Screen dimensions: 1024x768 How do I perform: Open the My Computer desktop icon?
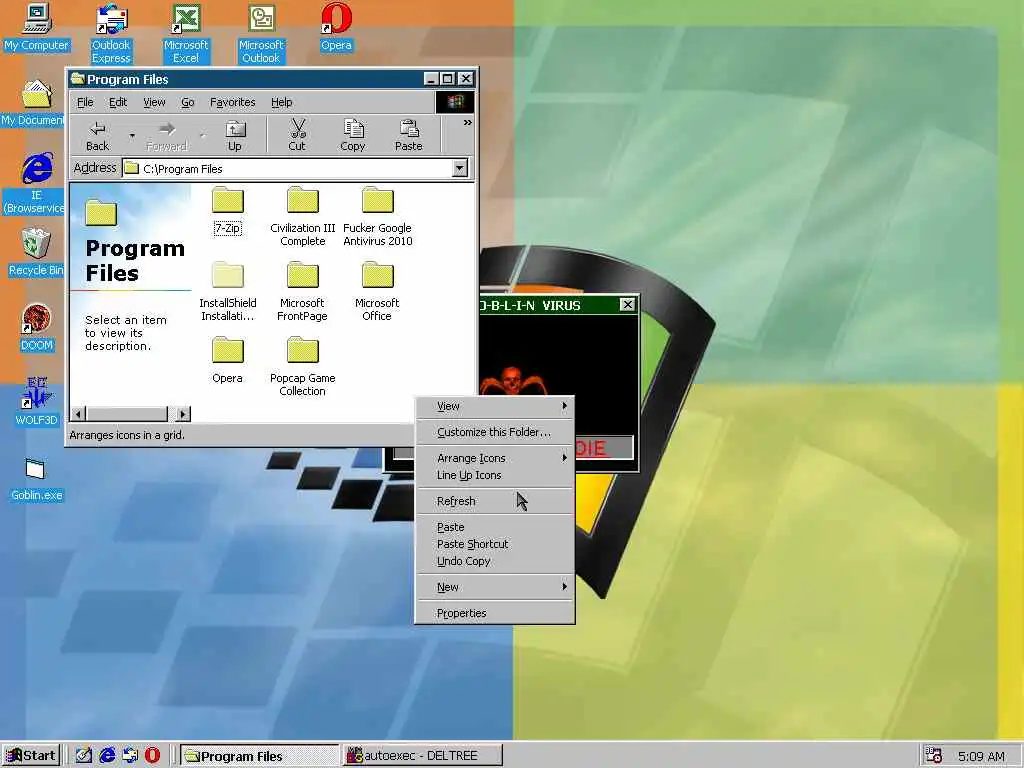[36, 27]
